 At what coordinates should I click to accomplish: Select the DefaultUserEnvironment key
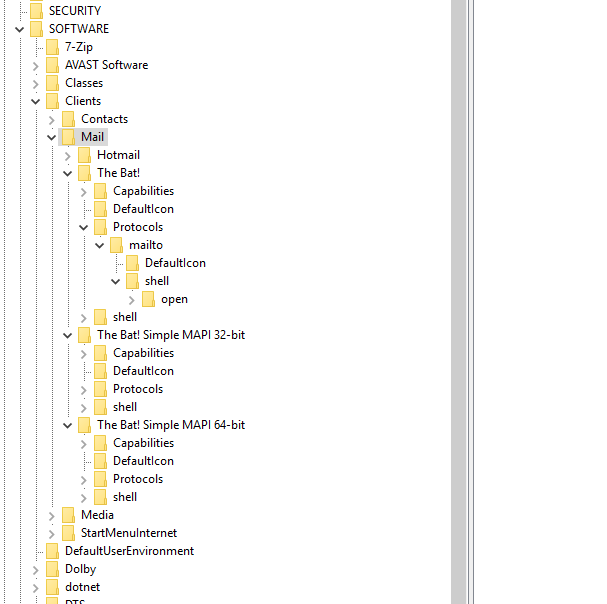129,551
